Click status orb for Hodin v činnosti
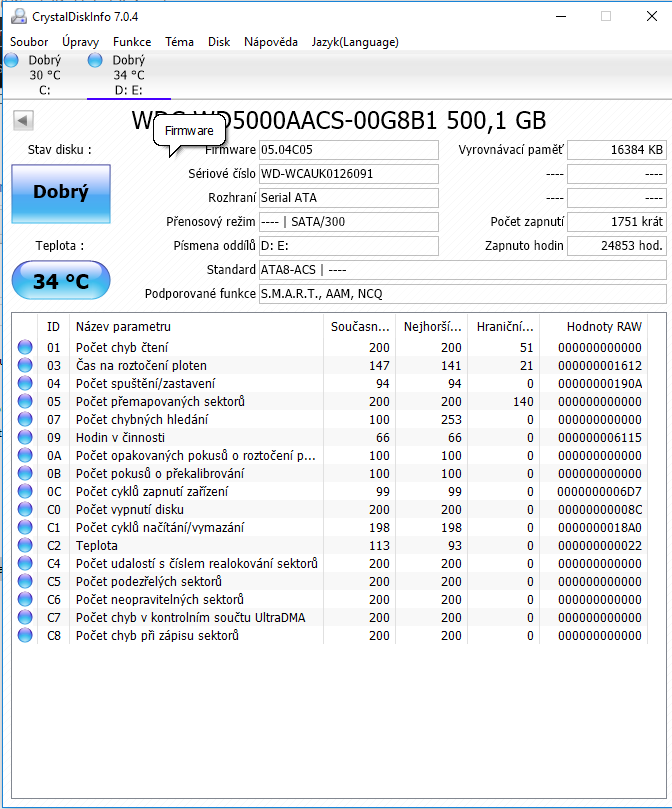This screenshot has height=809, width=672. pos(25,438)
